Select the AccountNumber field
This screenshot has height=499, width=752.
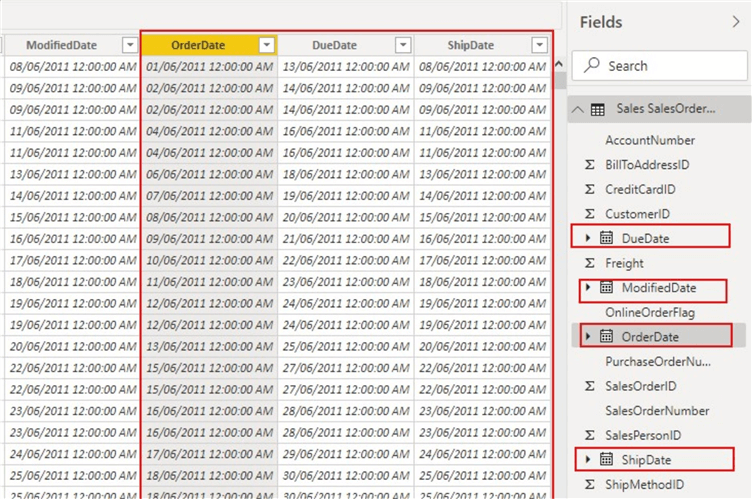pos(650,141)
